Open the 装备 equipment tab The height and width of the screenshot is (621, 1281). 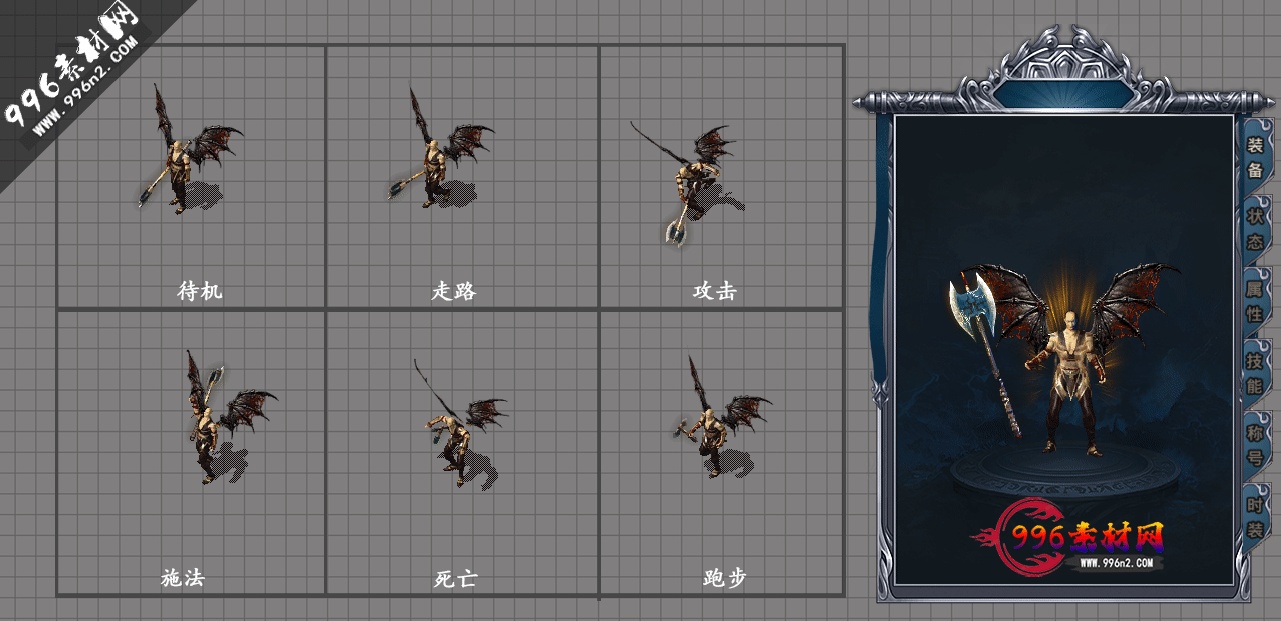coord(1255,157)
